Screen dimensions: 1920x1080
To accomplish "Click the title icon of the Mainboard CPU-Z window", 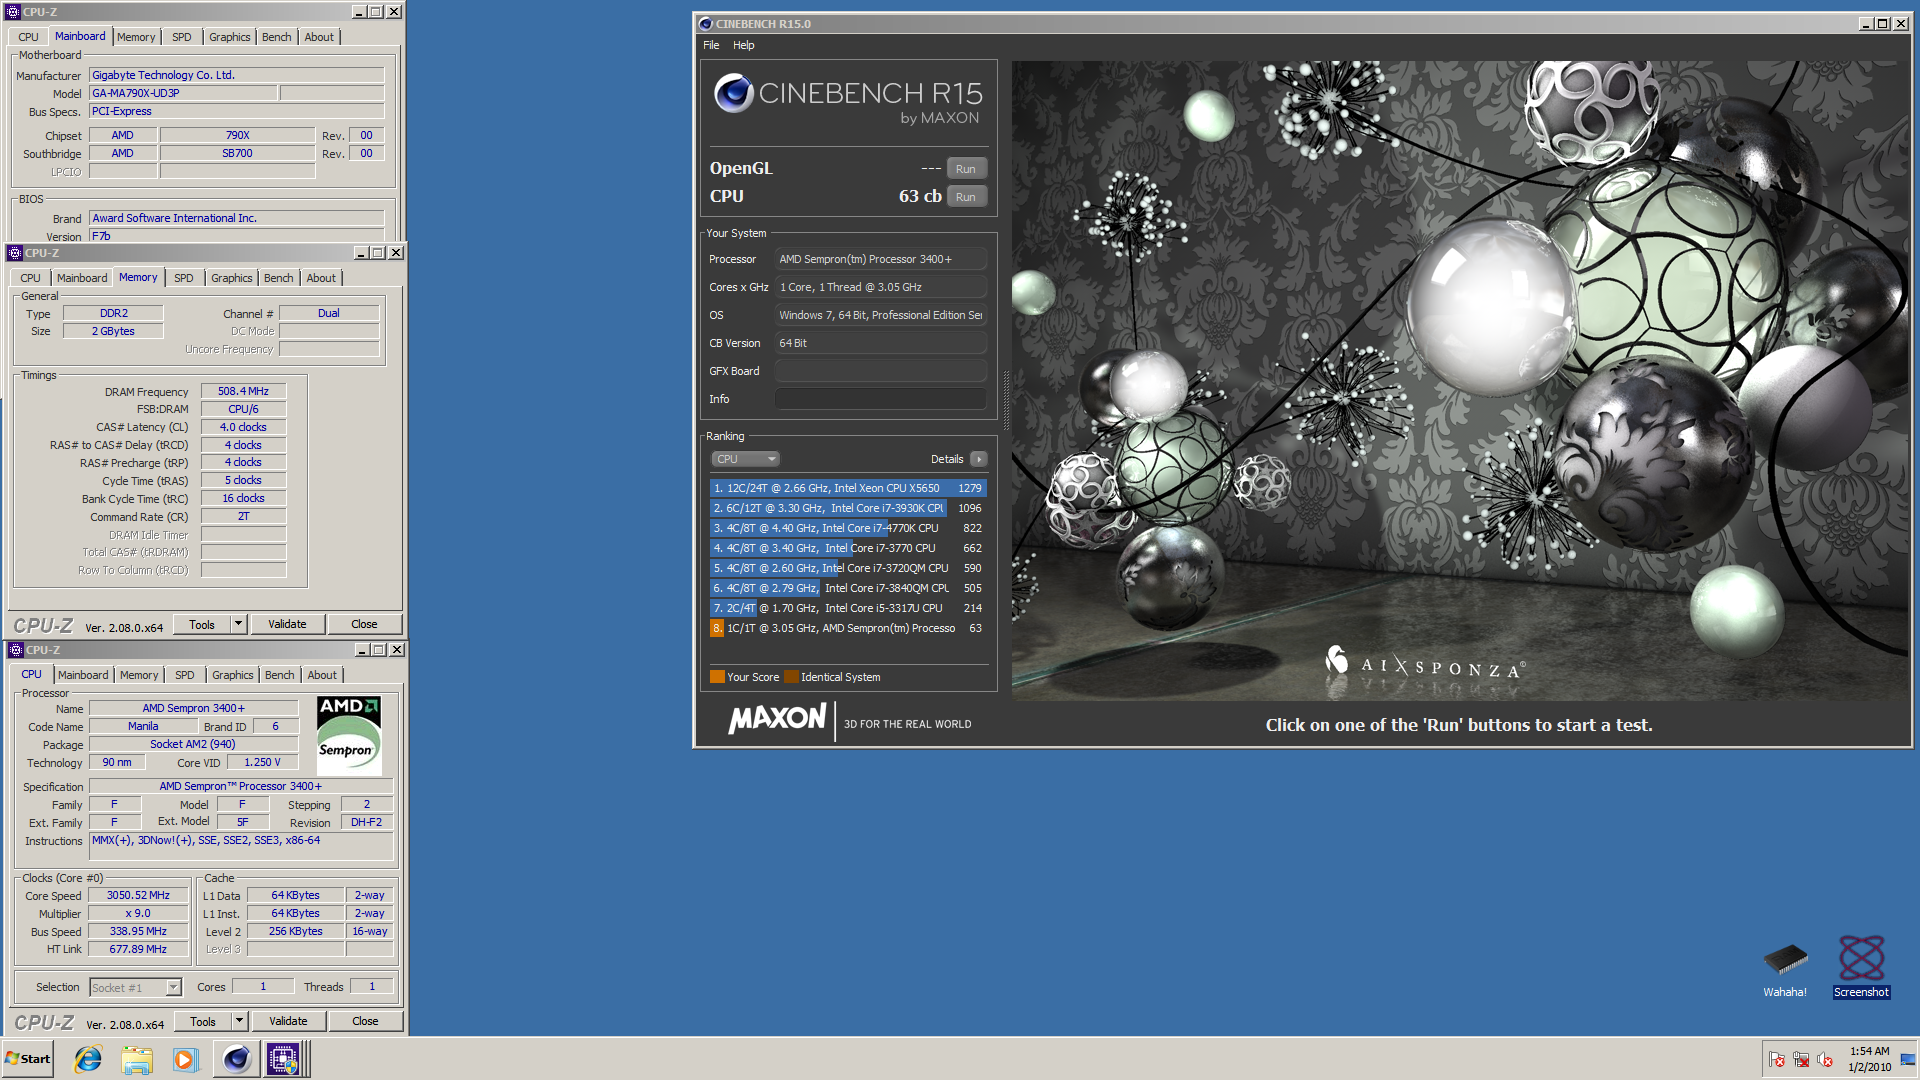I will [13, 12].
